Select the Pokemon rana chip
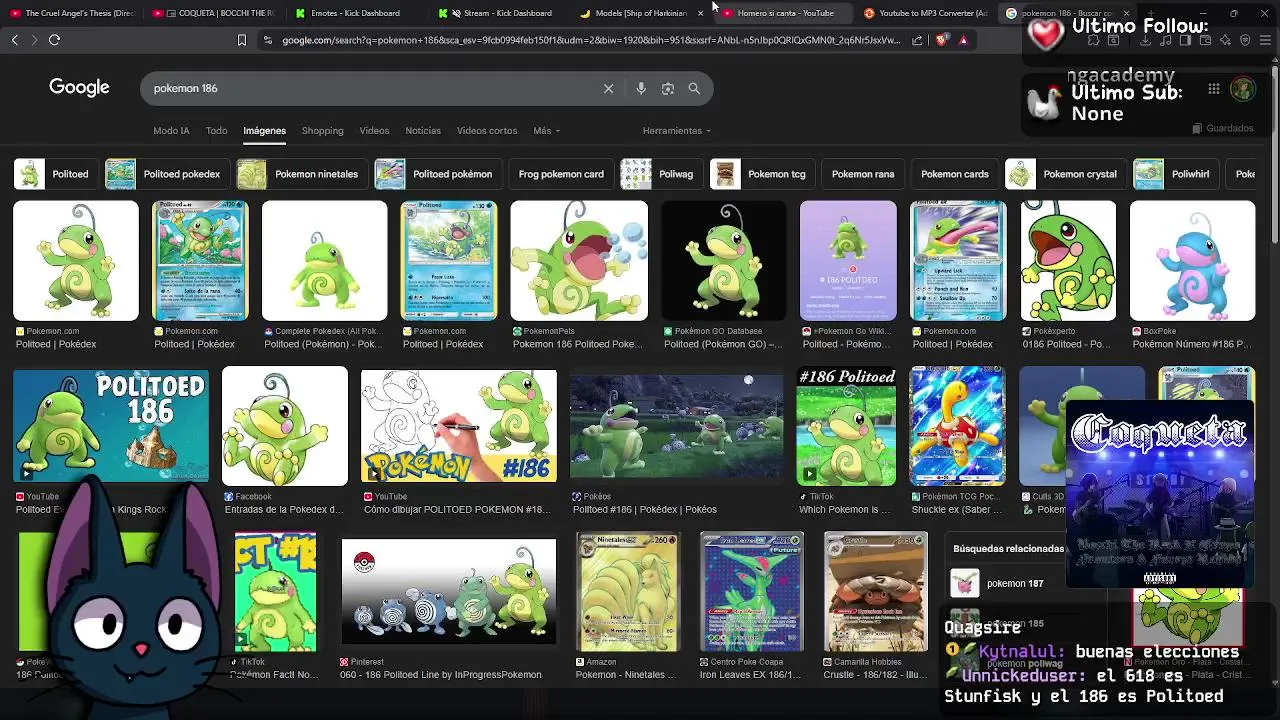Screen dimensions: 1280x720 [x=863, y=174]
